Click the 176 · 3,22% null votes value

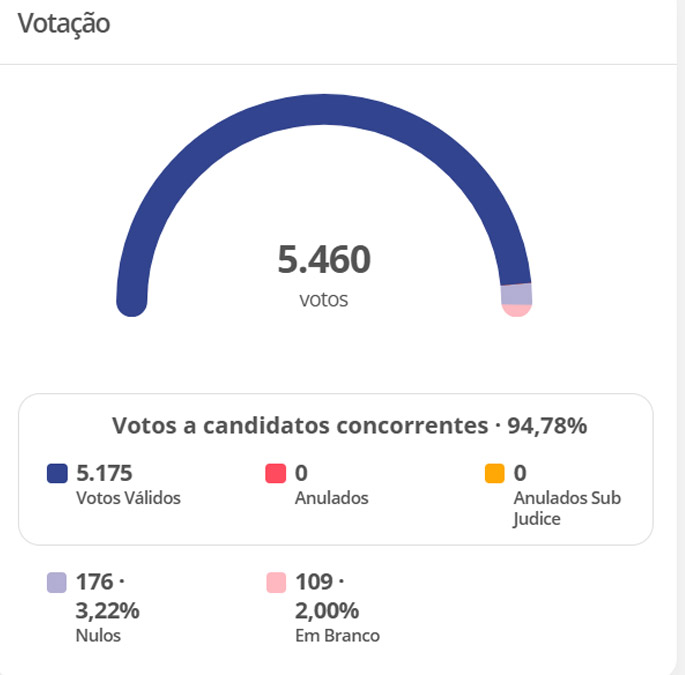[108, 595]
